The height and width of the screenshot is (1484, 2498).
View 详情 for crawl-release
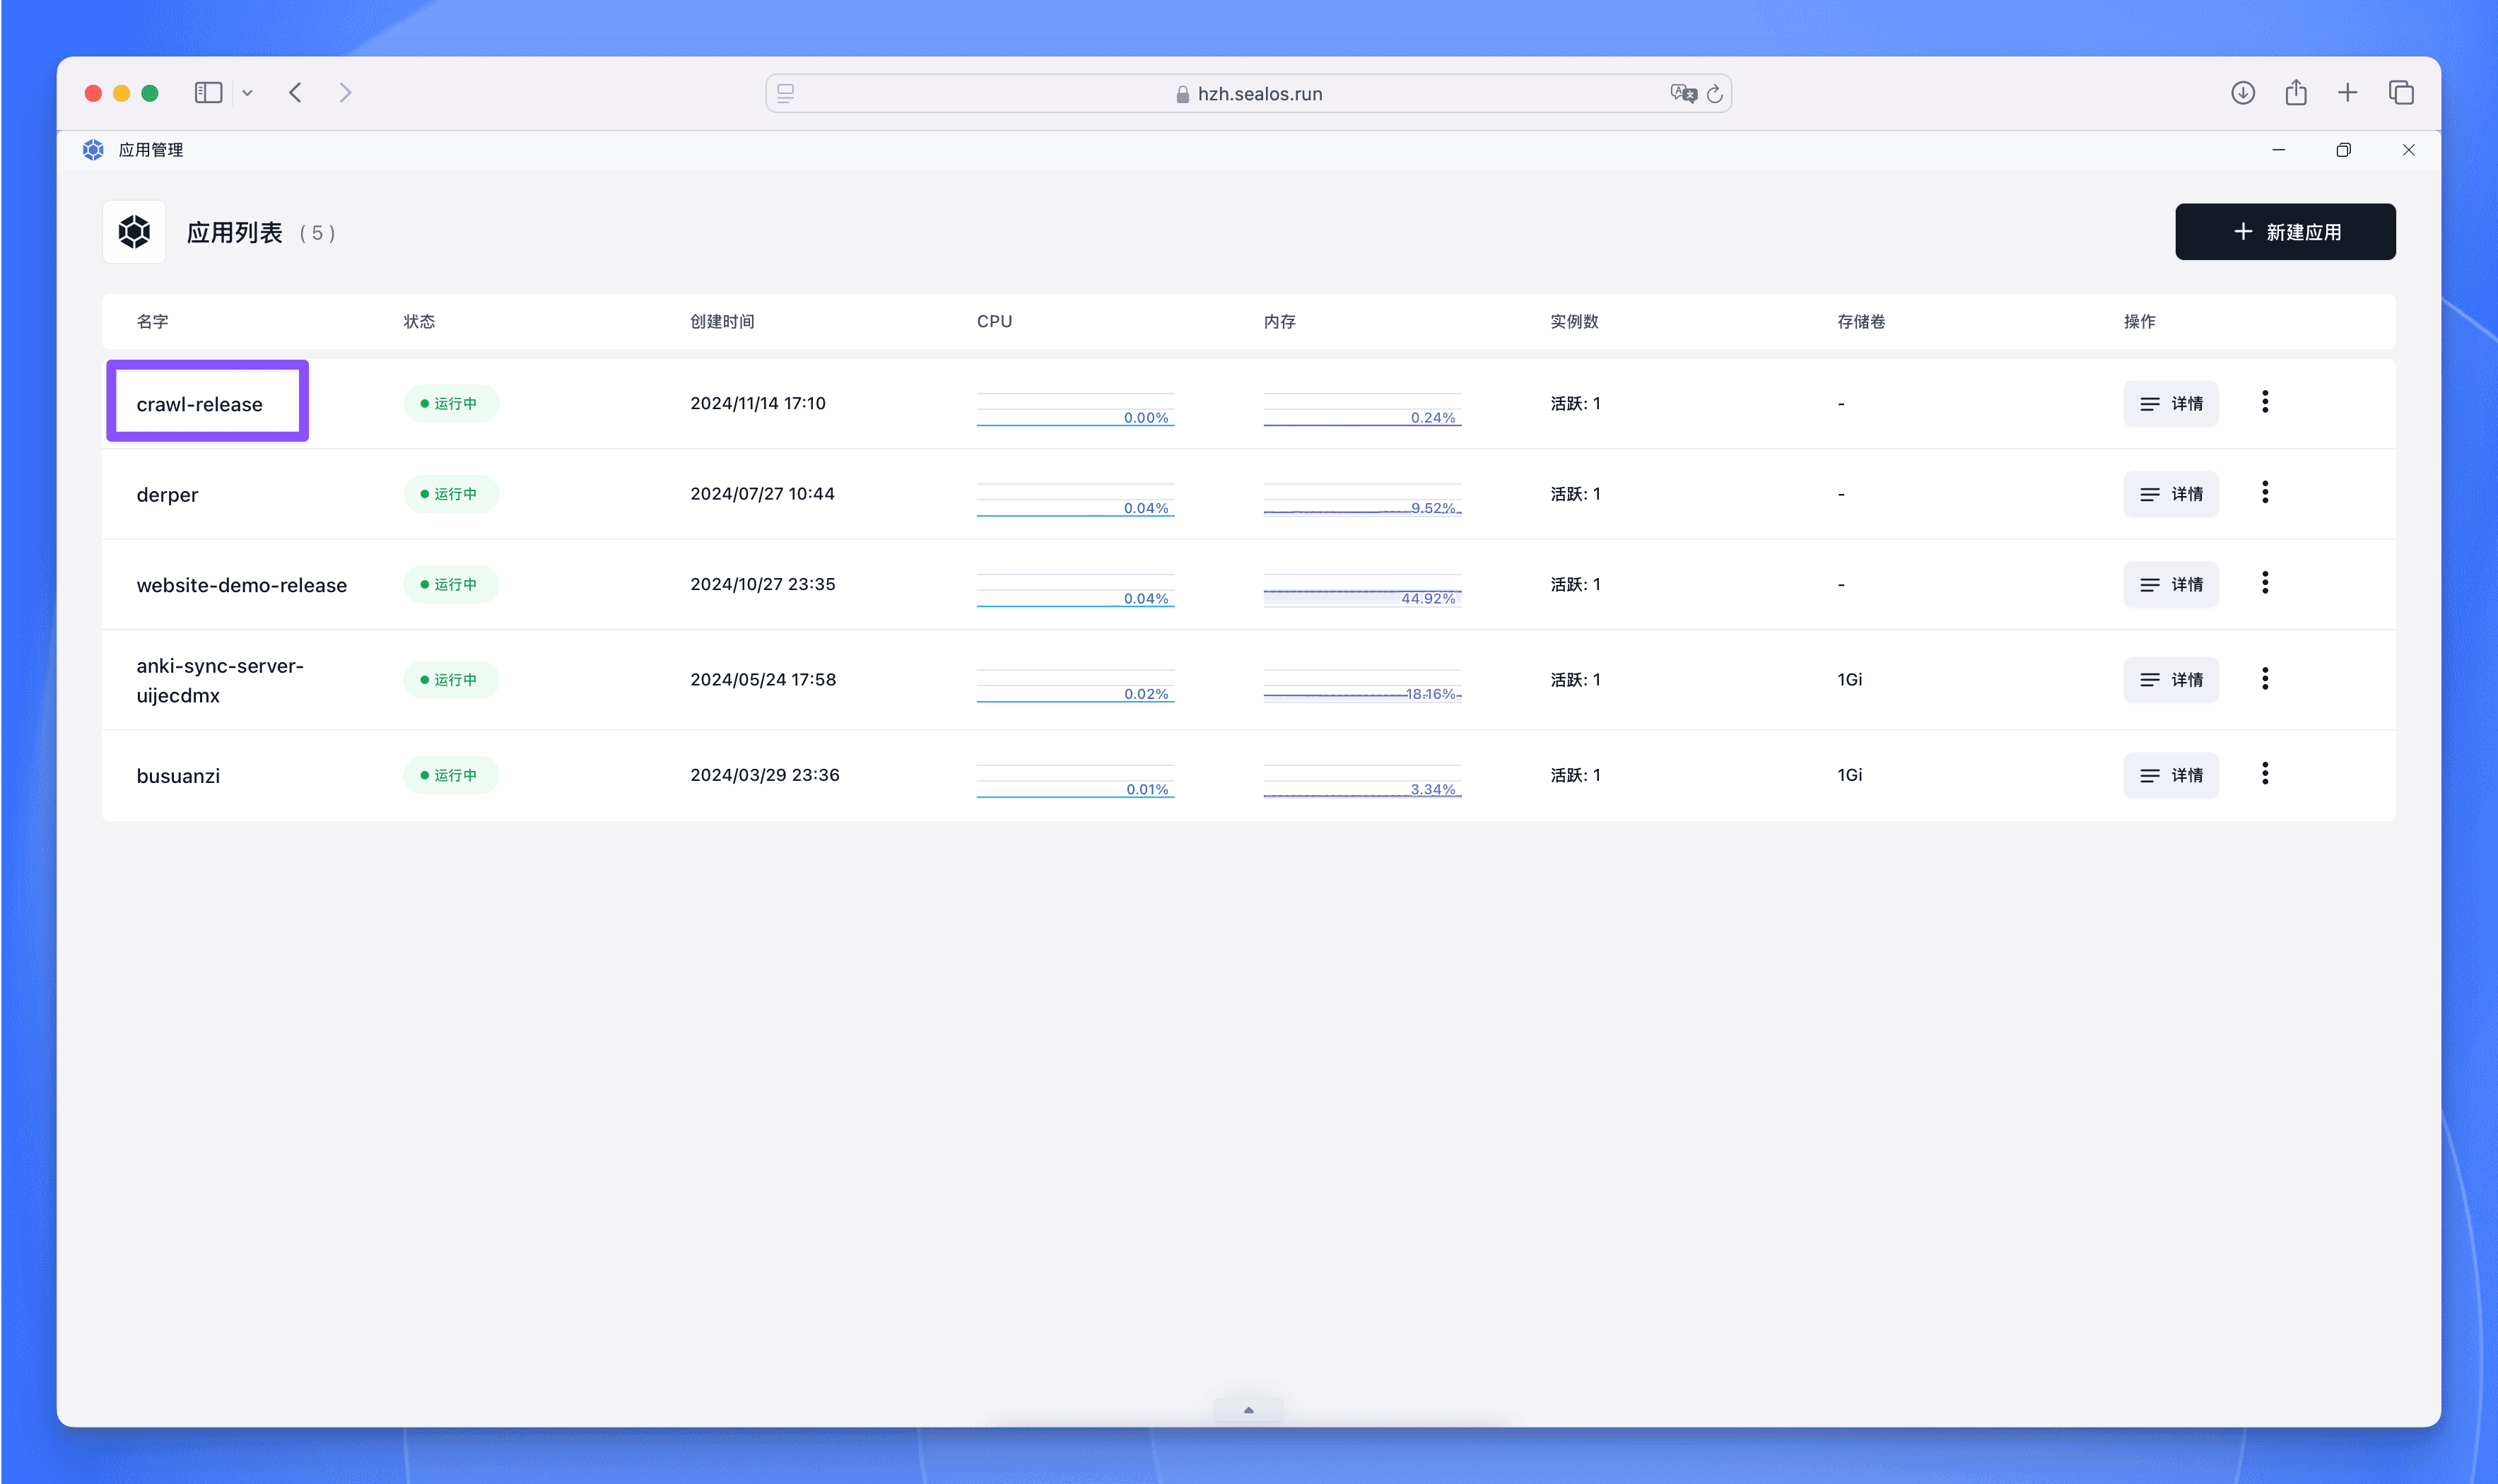[x=2171, y=404]
